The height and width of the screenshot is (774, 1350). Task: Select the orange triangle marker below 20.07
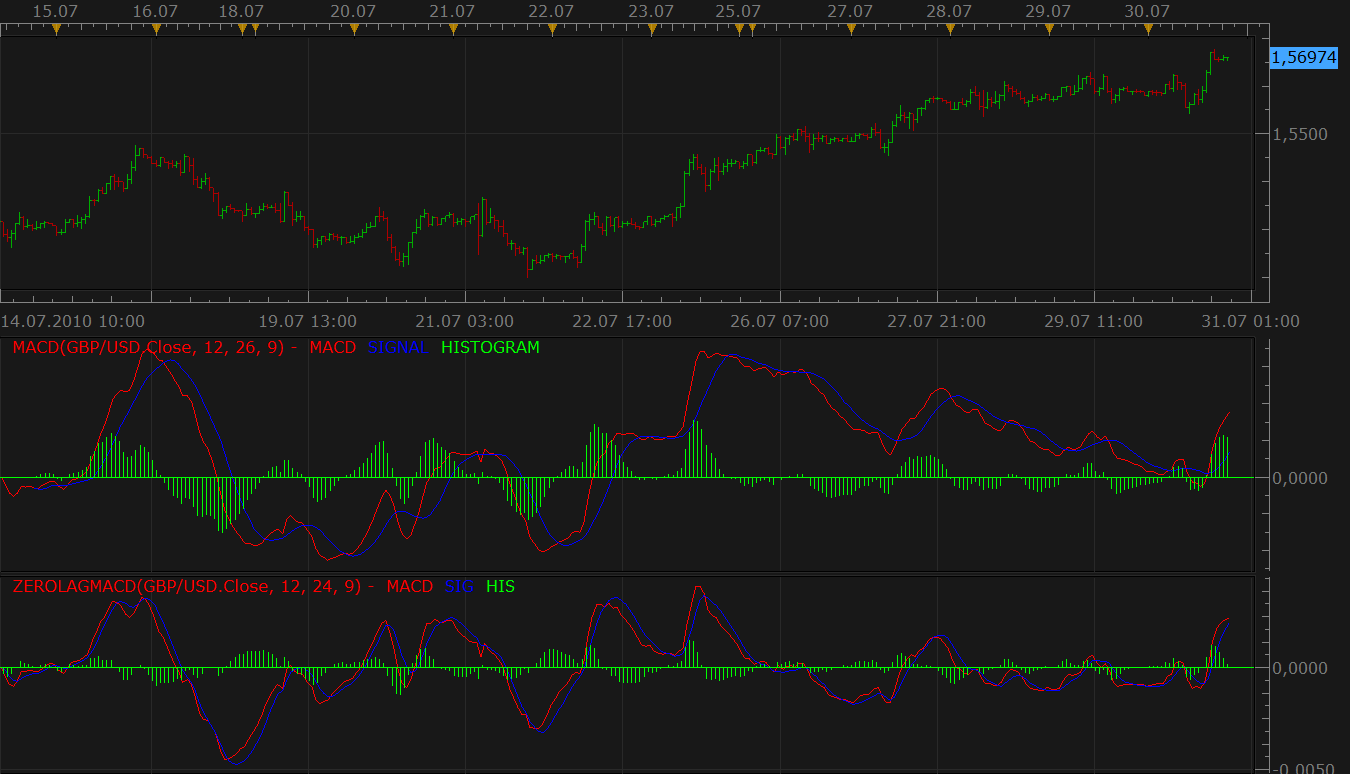point(354,29)
